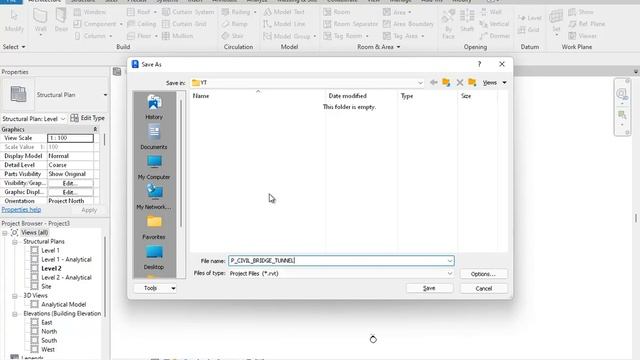Collapse the Elevations tree node
Image resolution: width=640 pixels, height=360 pixels.
pyautogui.click(x=15, y=313)
